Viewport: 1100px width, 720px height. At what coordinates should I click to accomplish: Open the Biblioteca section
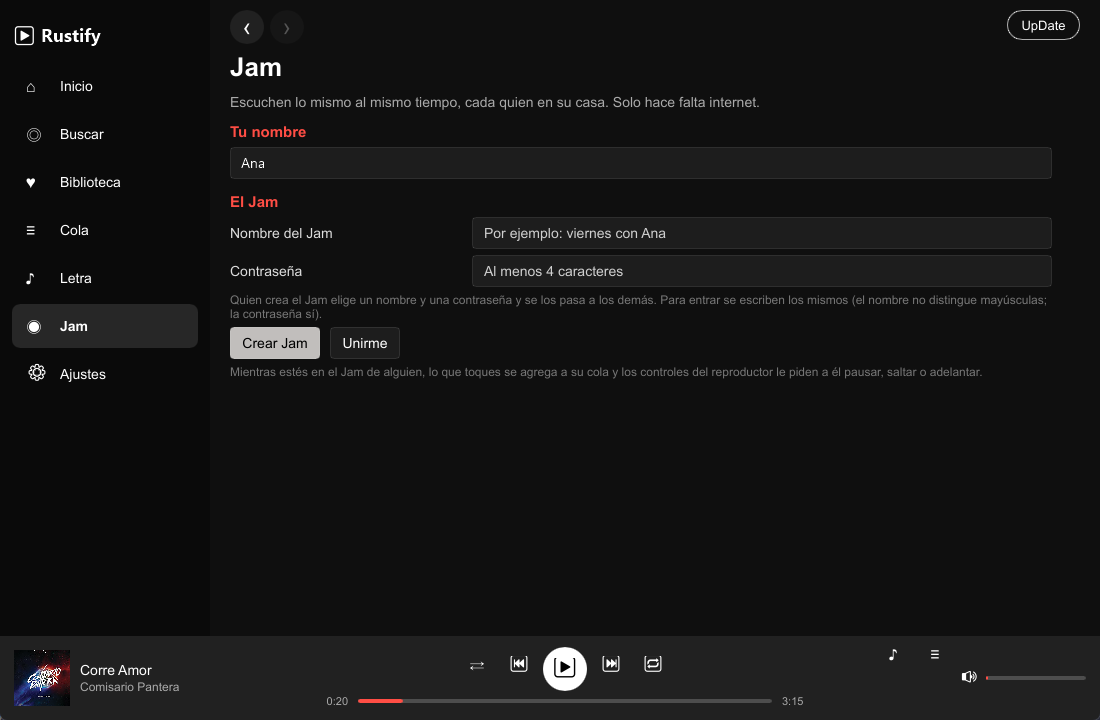coord(105,182)
